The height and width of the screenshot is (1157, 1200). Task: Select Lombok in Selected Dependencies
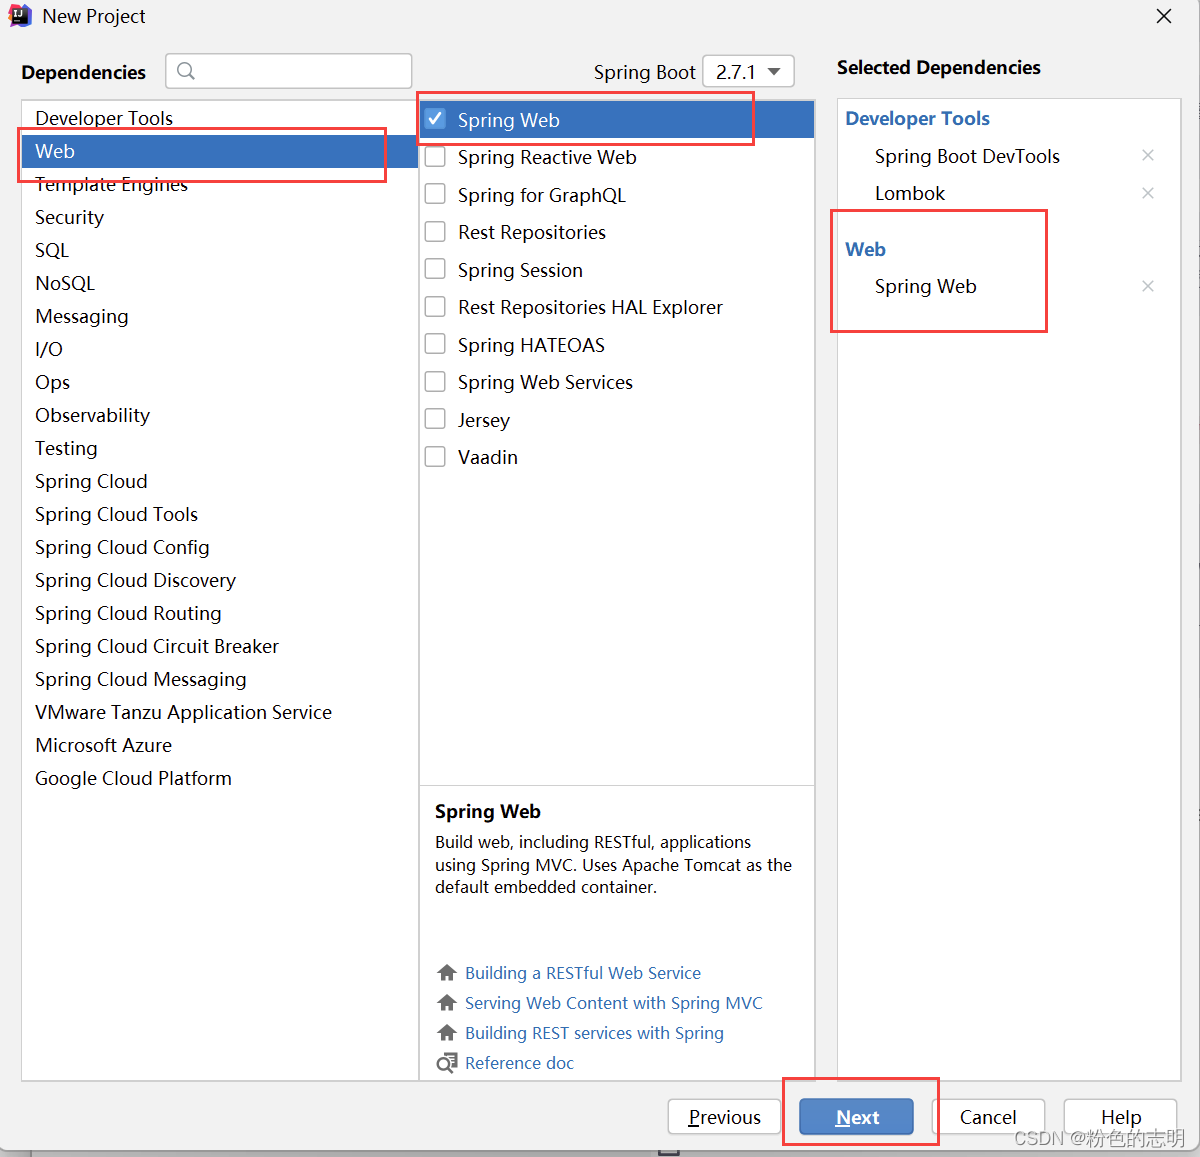click(x=910, y=193)
